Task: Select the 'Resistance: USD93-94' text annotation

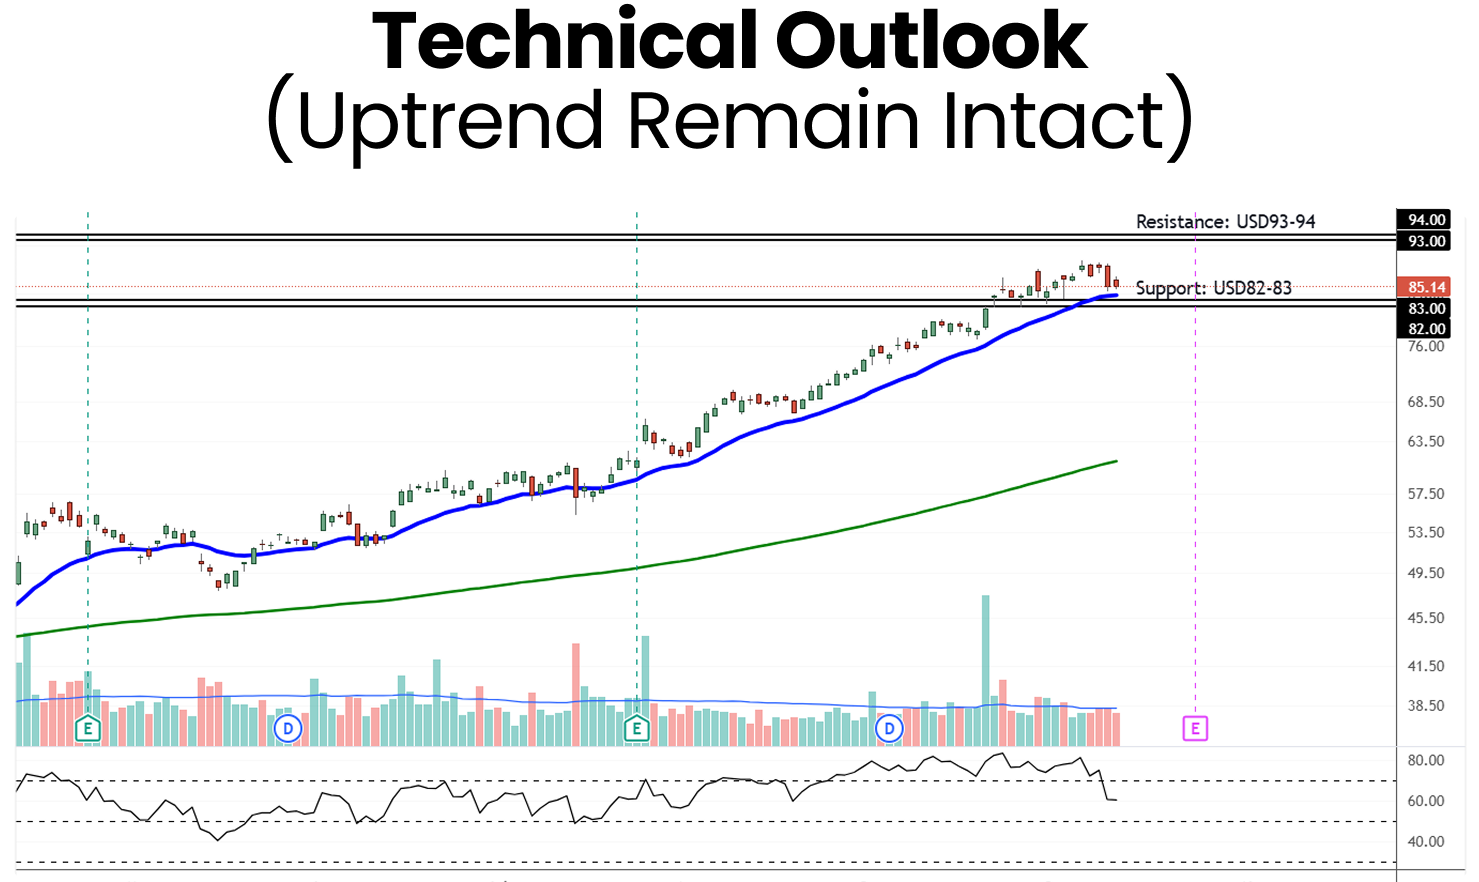Action: (1225, 222)
